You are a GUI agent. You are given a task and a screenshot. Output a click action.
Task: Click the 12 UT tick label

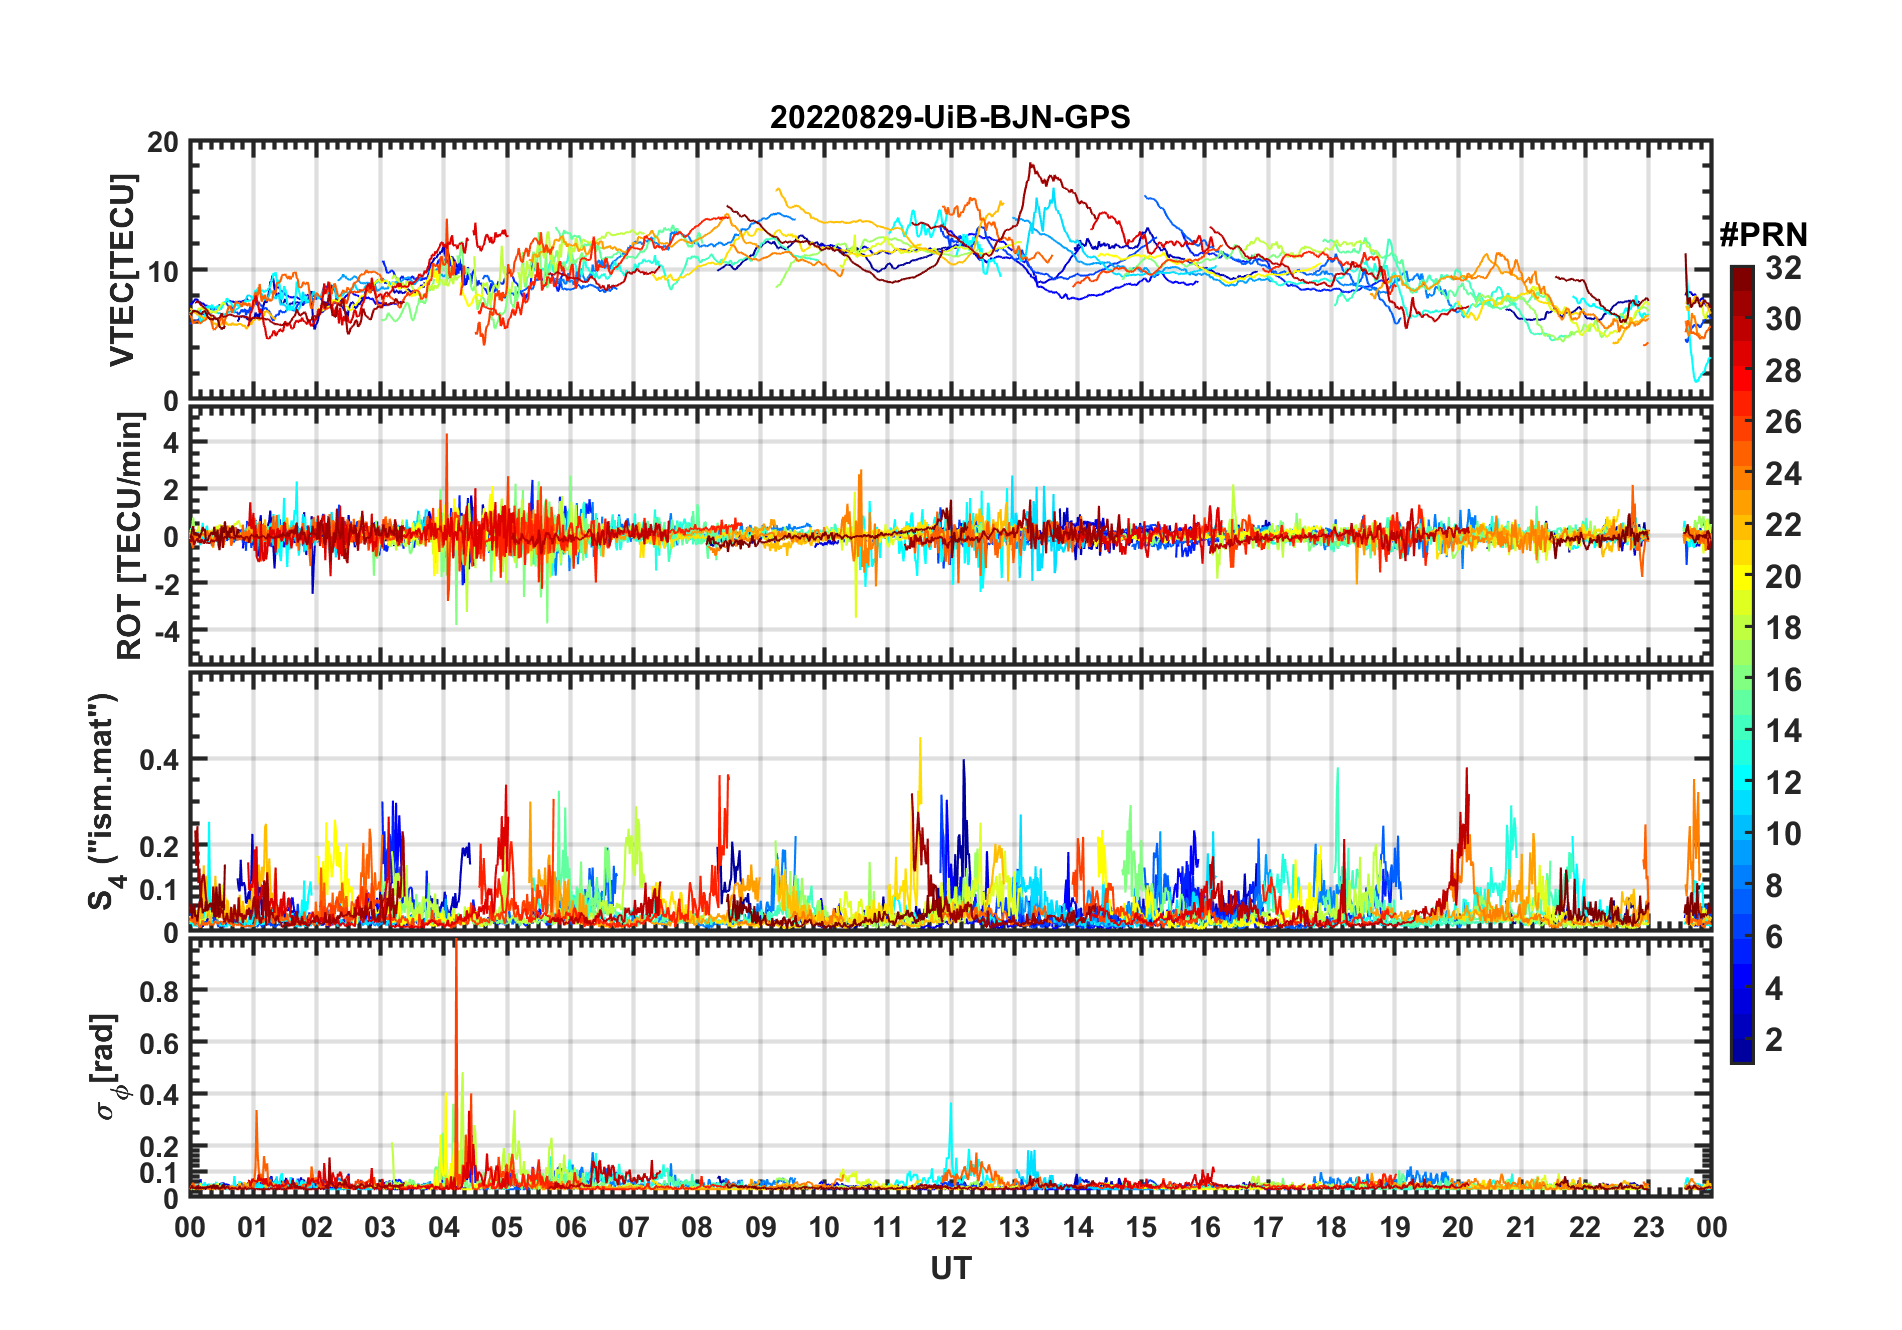[951, 1228]
